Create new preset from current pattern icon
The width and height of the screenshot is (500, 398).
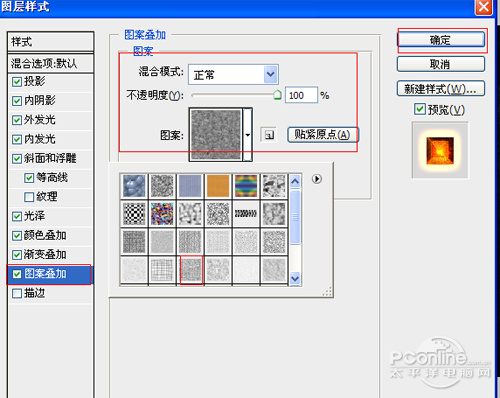click(x=269, y=135)
